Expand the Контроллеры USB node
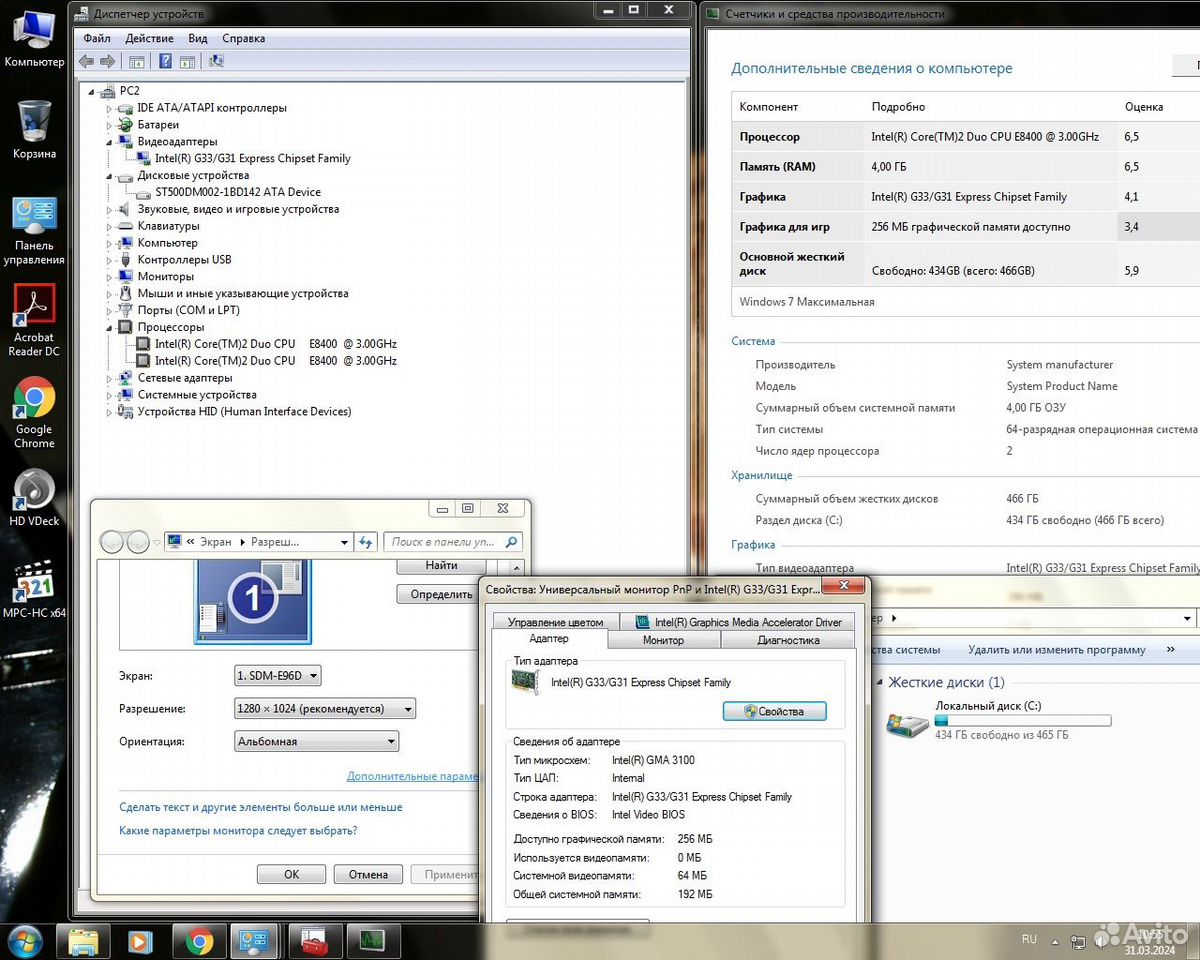Viewport: 1200px width, 960px height. [x=111, y=260]
